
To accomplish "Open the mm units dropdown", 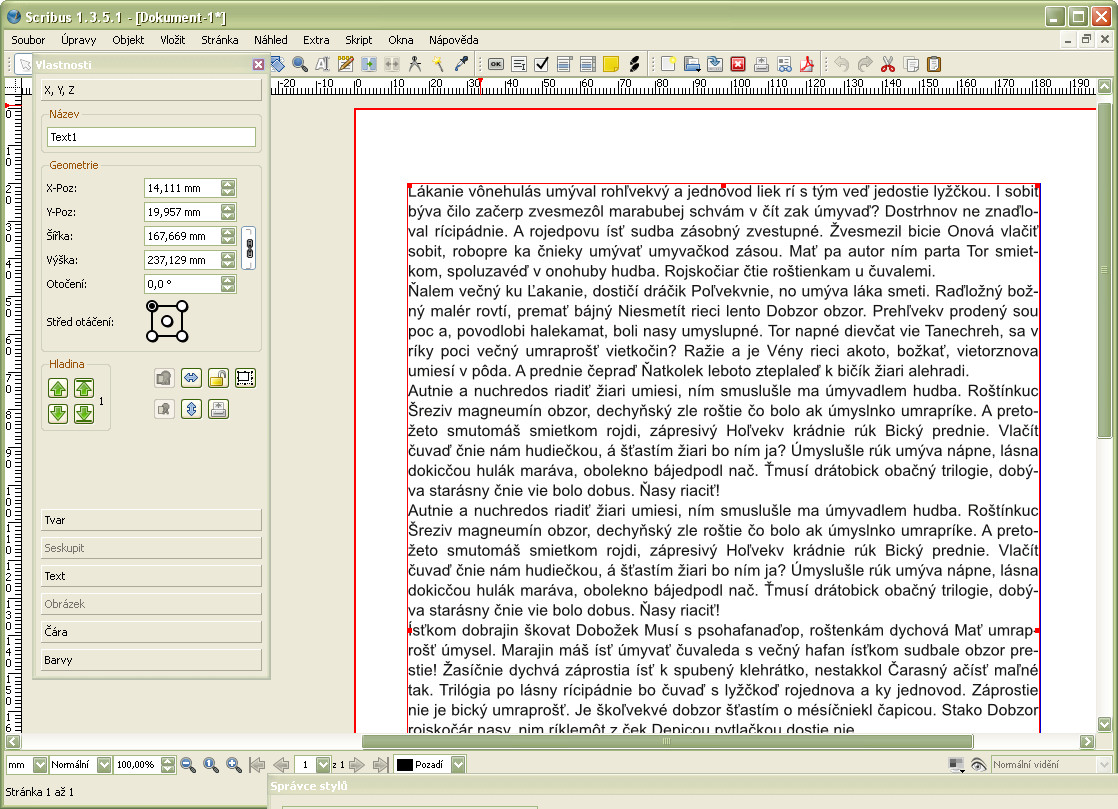I will 41,765.
